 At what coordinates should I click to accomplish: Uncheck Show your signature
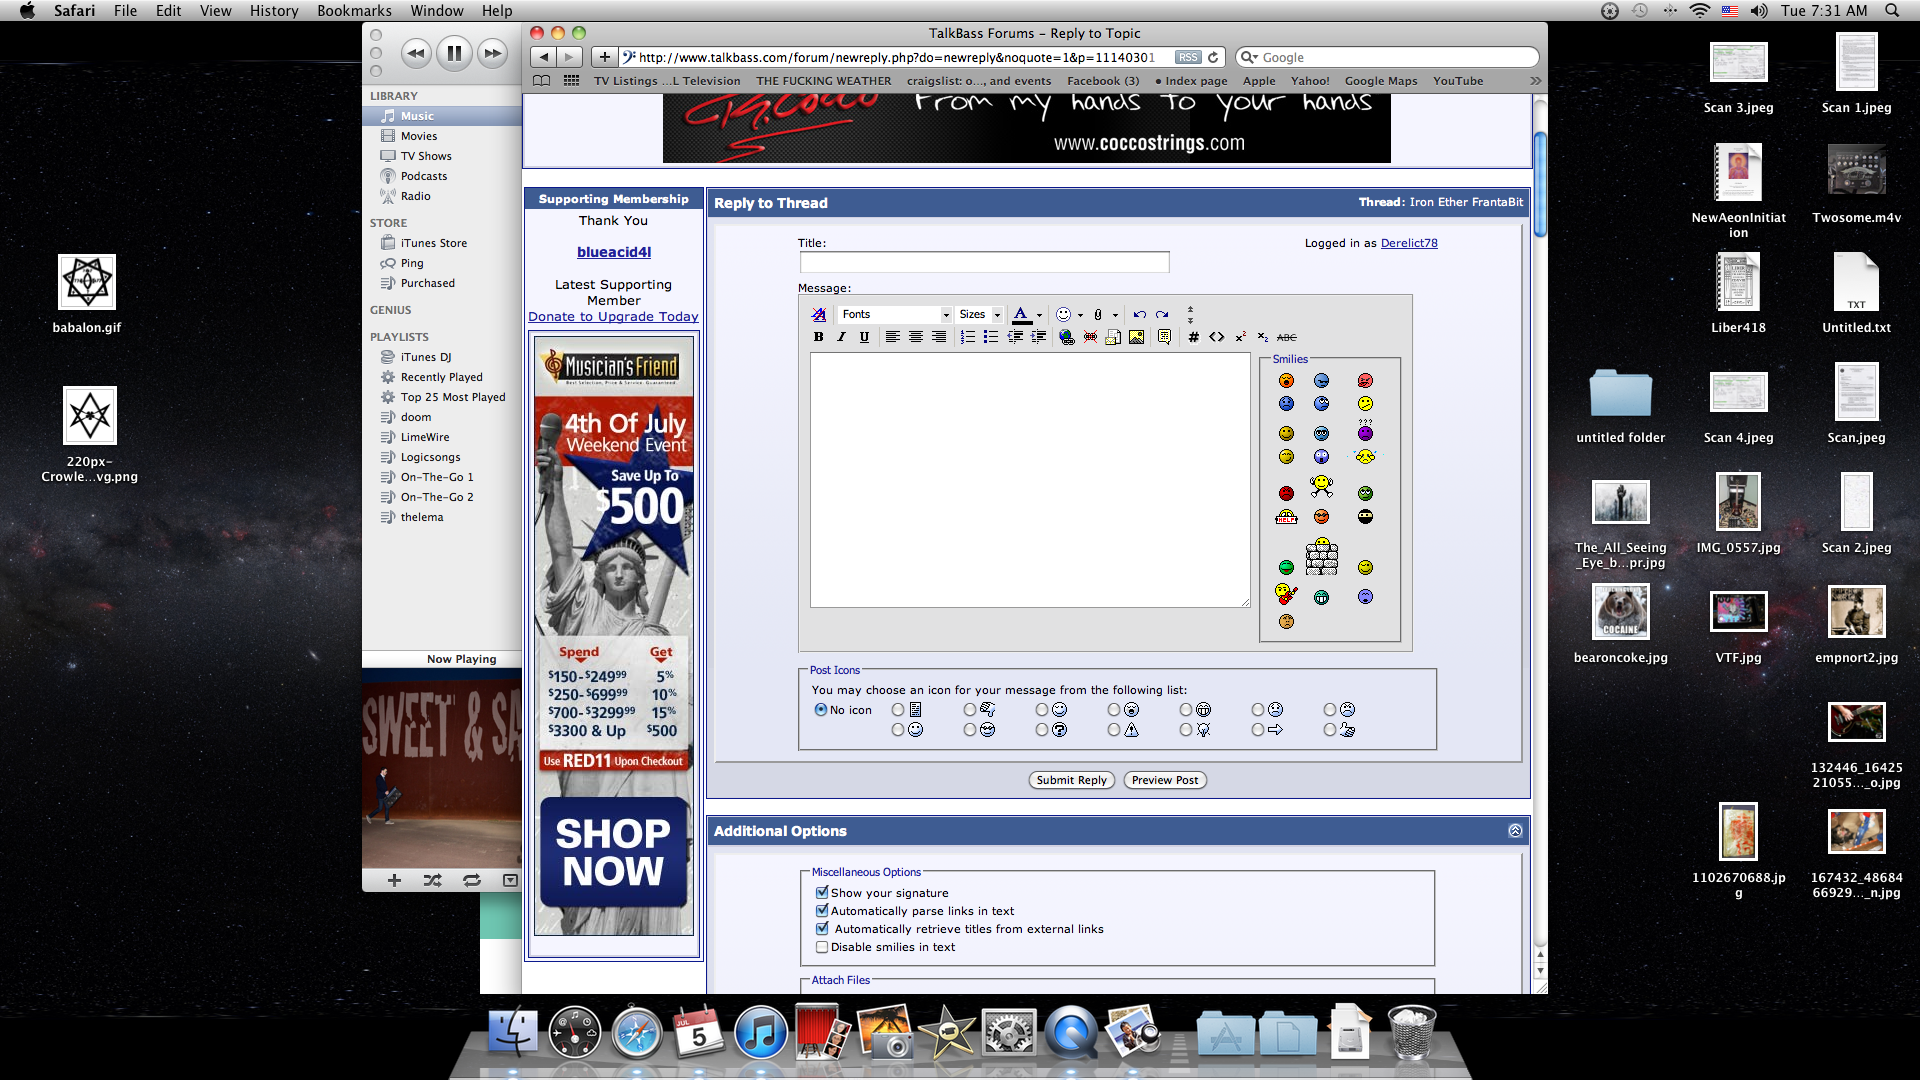coord(822,893)
